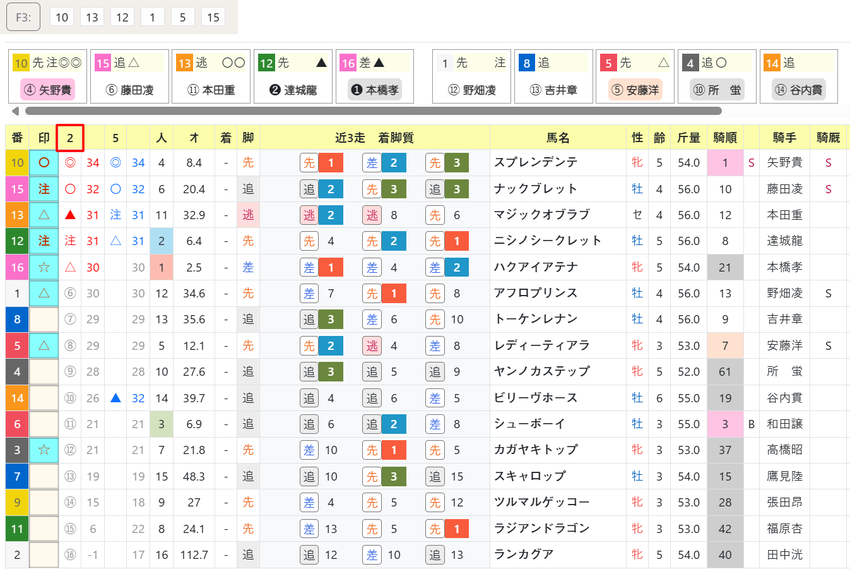Toggle the 印 mark cell for レディーティアラ
The width and height of the screenshot is (850, 569).
tap(44, 345)
